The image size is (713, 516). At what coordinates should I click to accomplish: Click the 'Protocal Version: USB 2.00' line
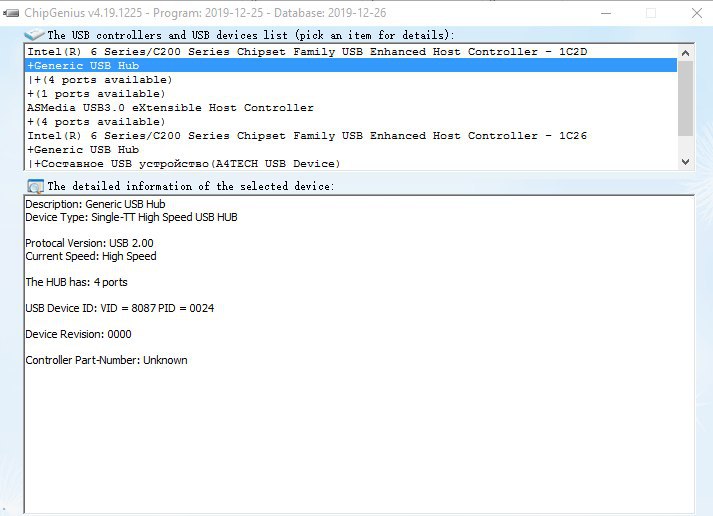(90, 243)
